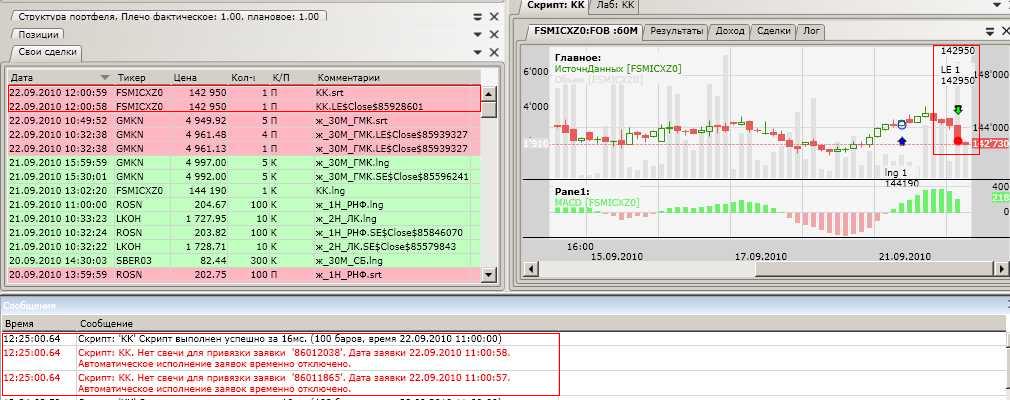The height and width of the screenshot is (400, 1010).
Task: Select the trade row ж_30М_ГМК.lng
Action: [x=244, y=163]
